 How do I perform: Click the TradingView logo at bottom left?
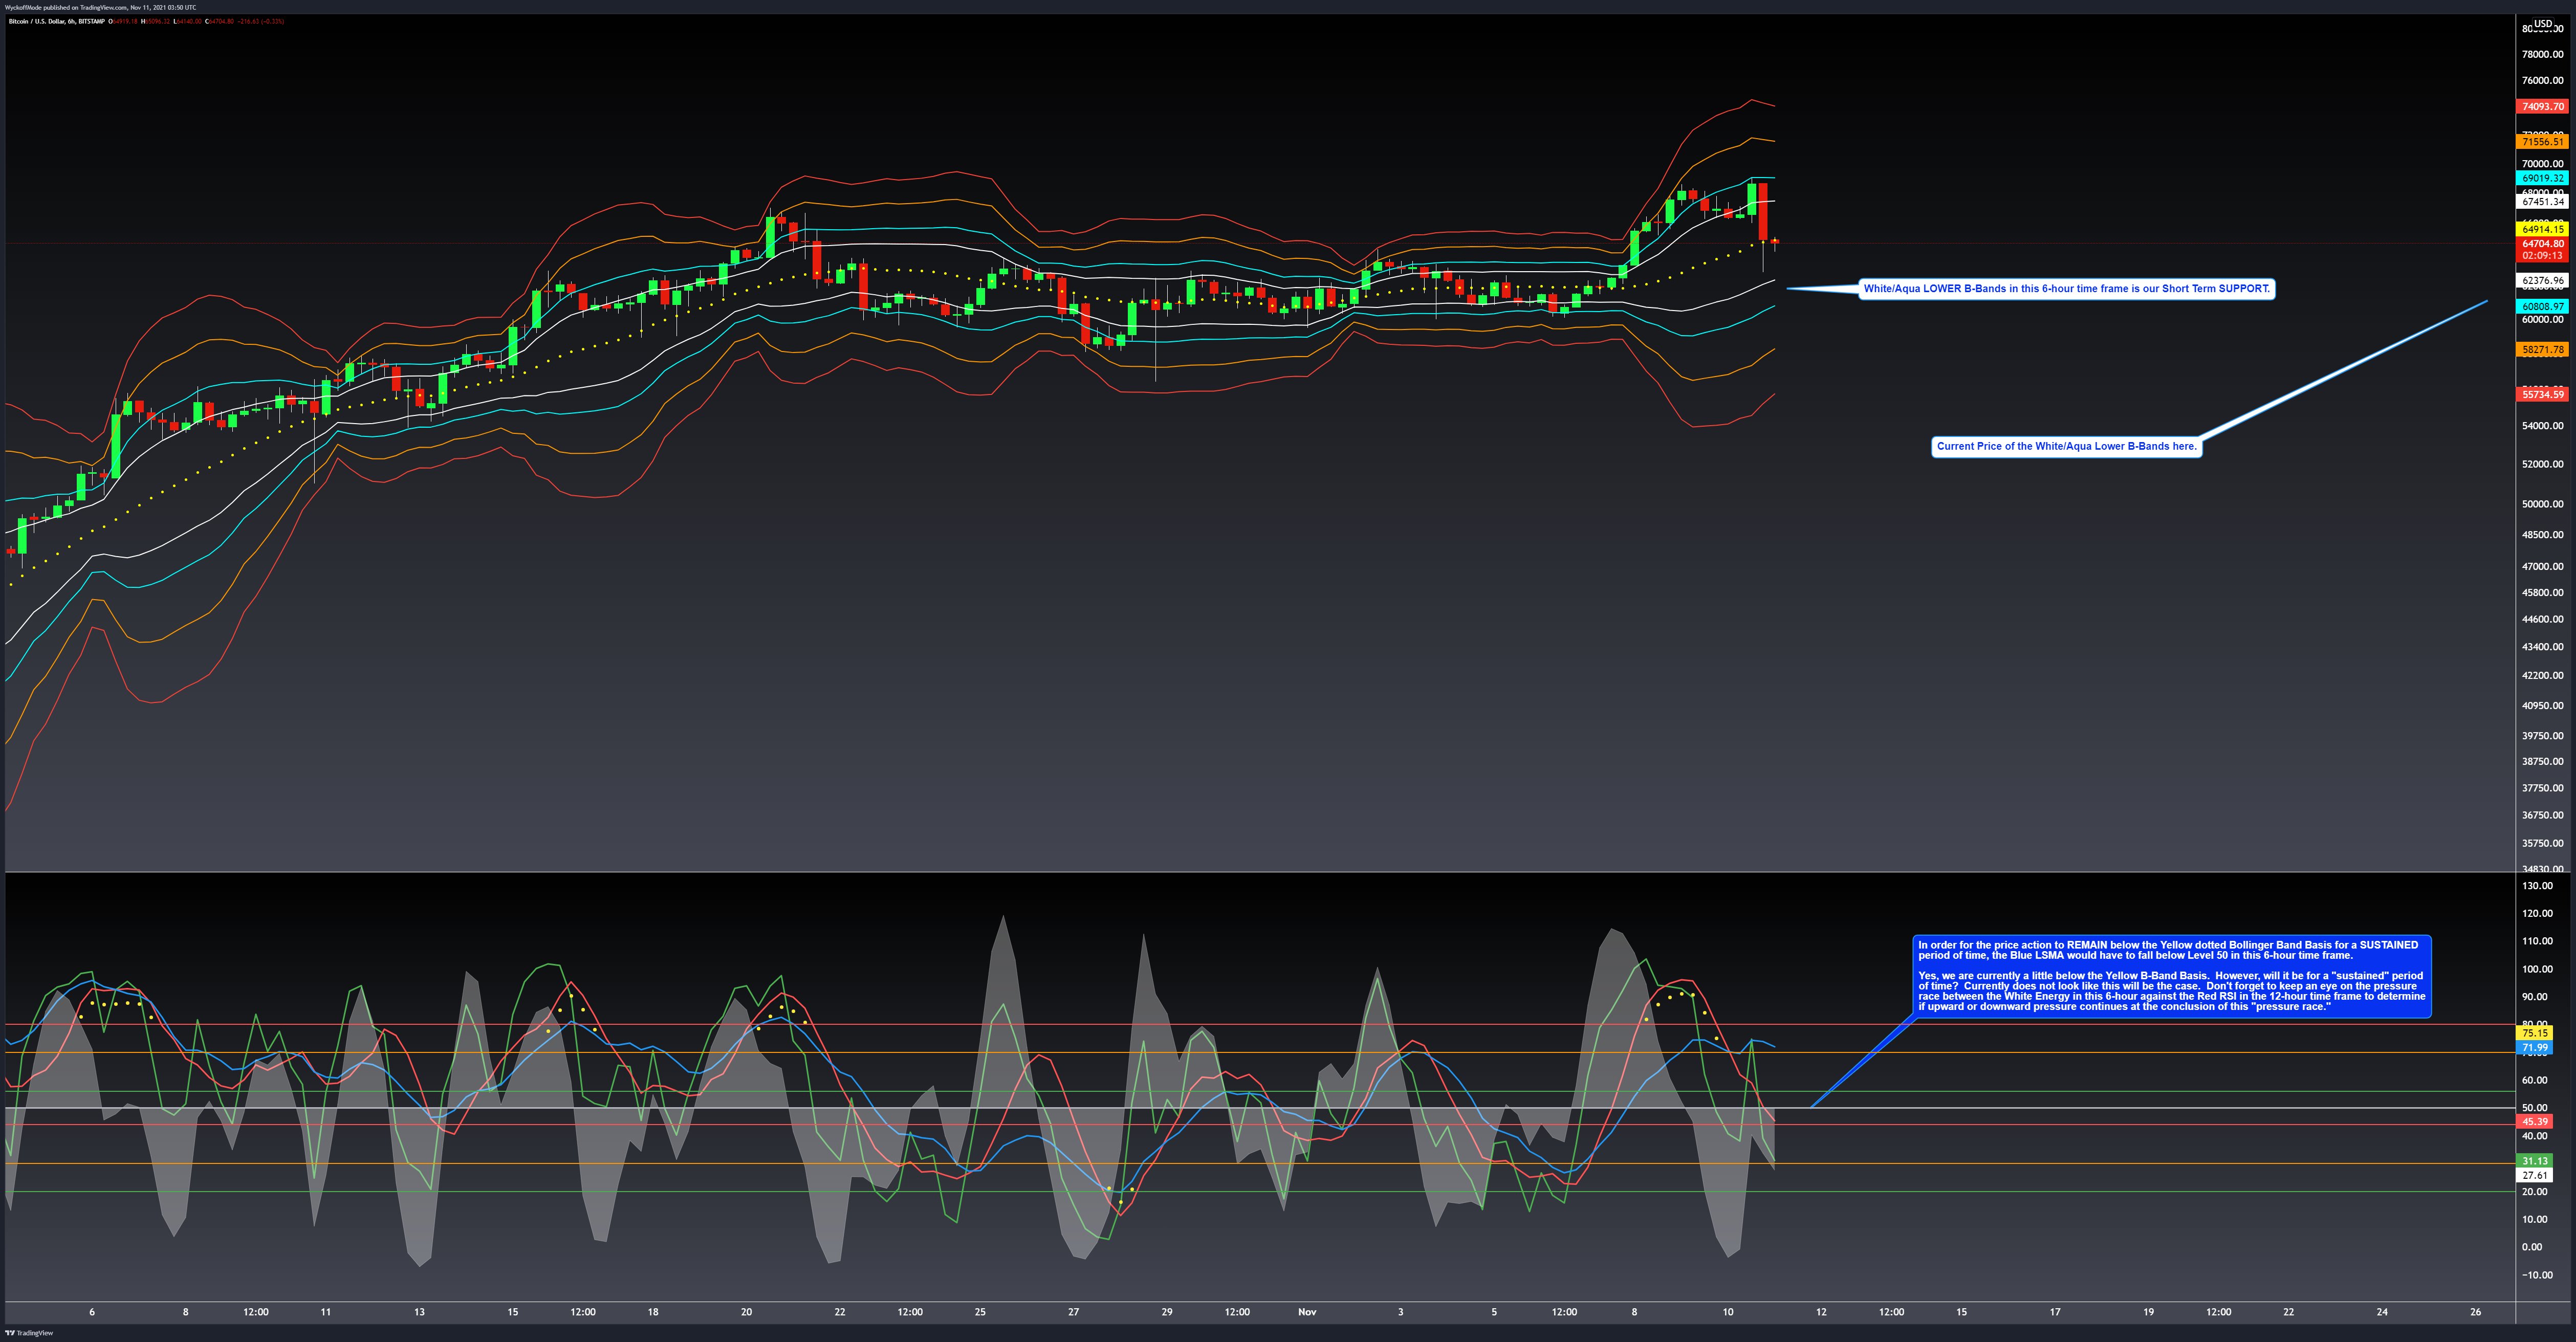[x=29, y=1332]
